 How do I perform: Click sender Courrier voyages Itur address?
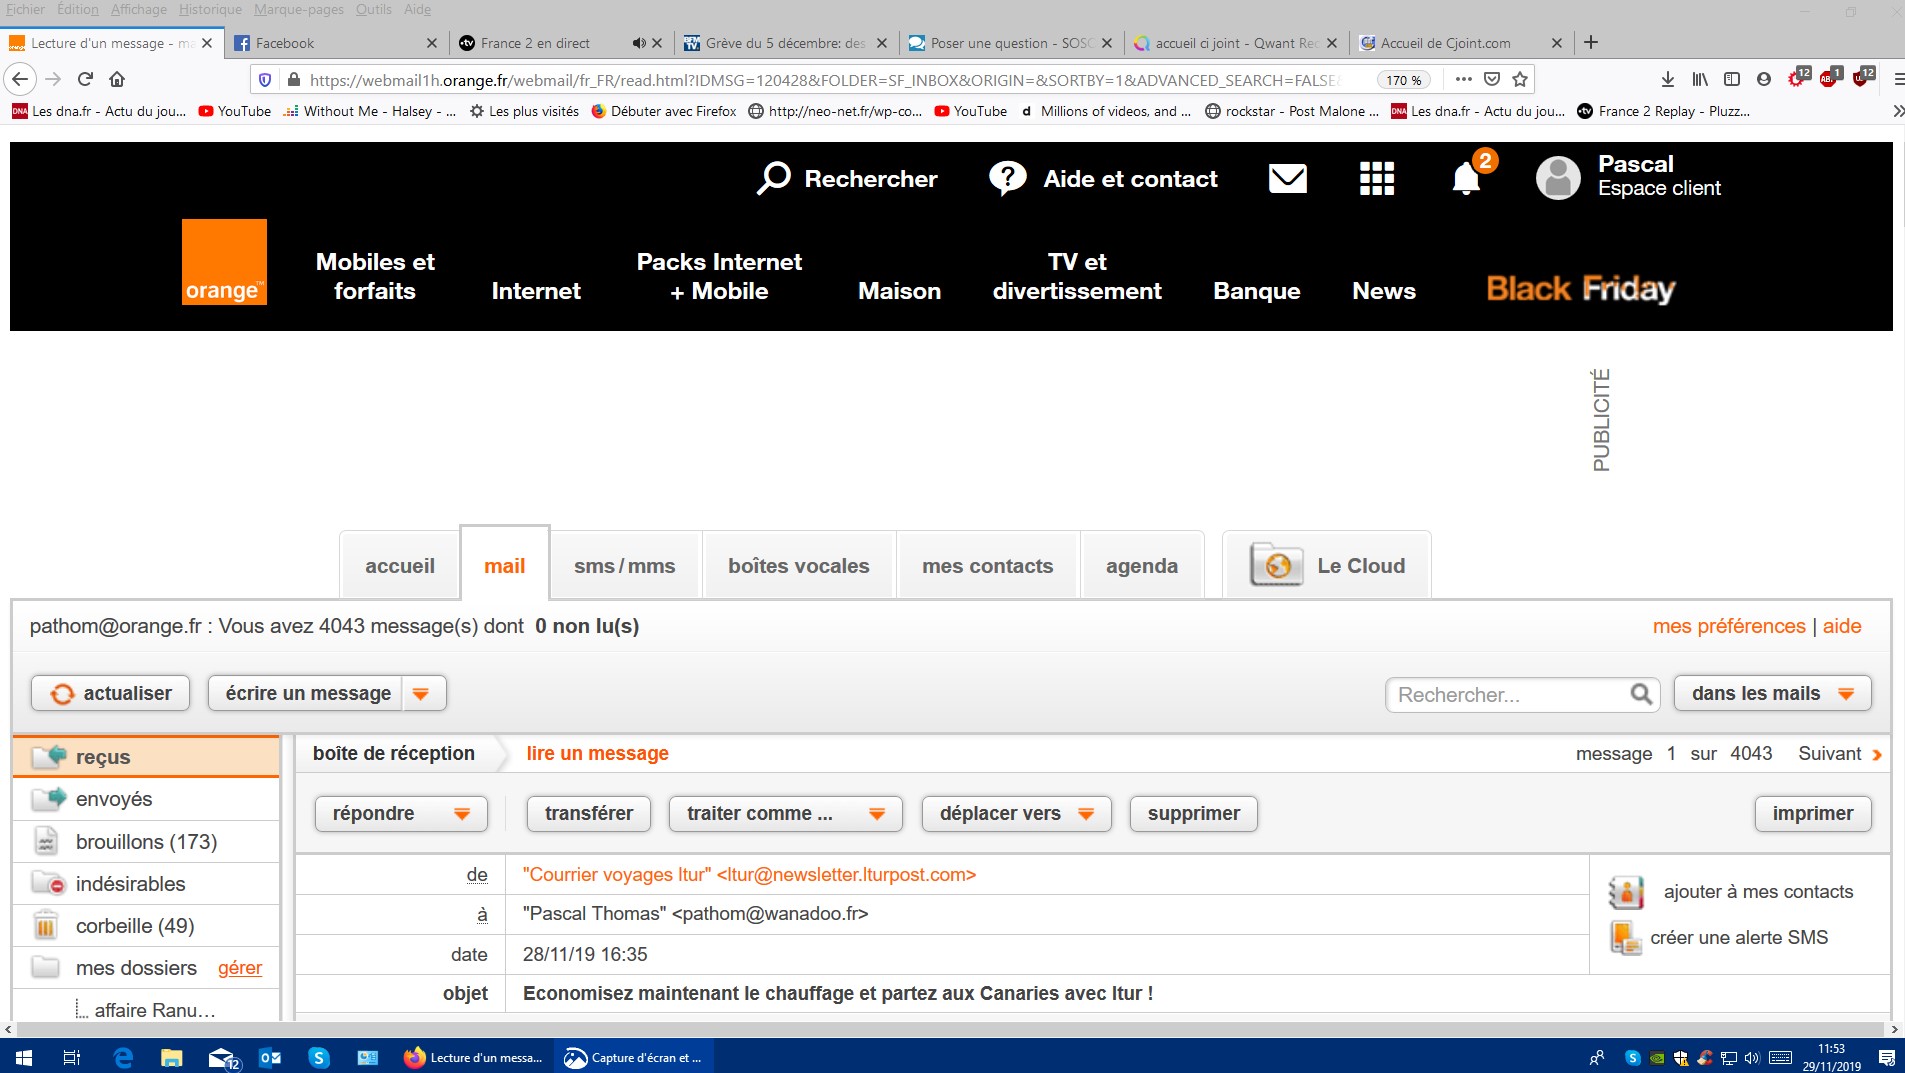pos(749,874)
